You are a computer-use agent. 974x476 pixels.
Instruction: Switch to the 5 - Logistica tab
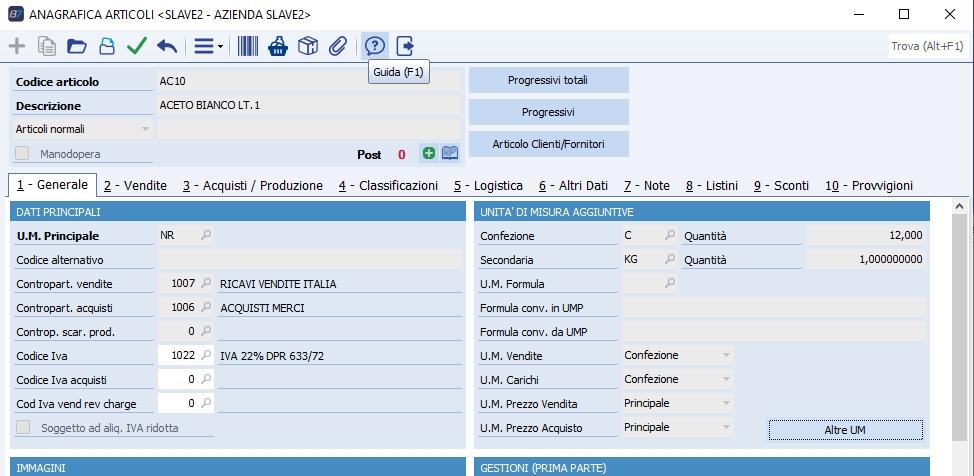point(488,185)
